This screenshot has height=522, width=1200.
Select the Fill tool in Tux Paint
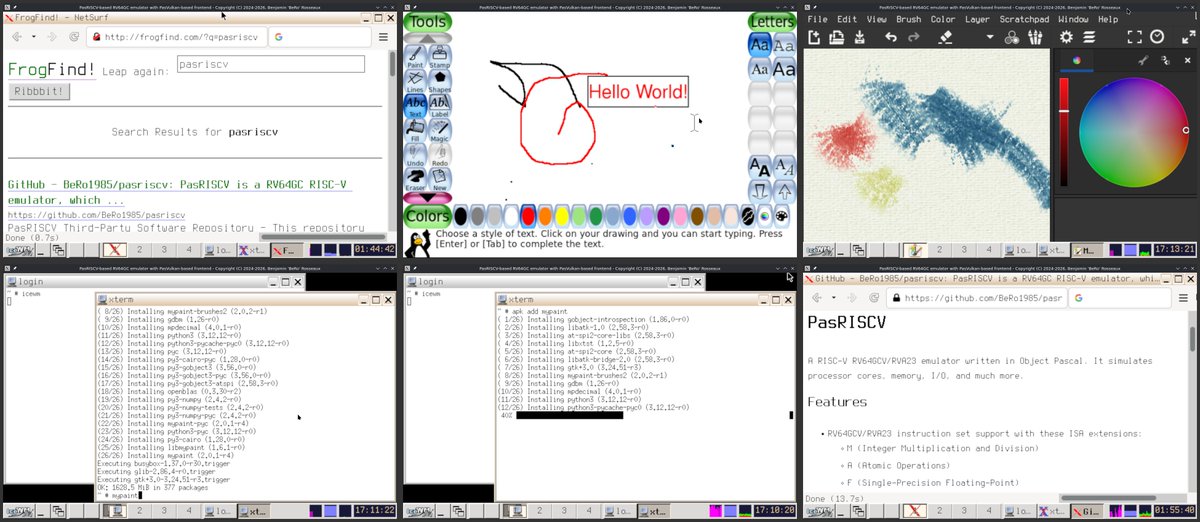415,131
